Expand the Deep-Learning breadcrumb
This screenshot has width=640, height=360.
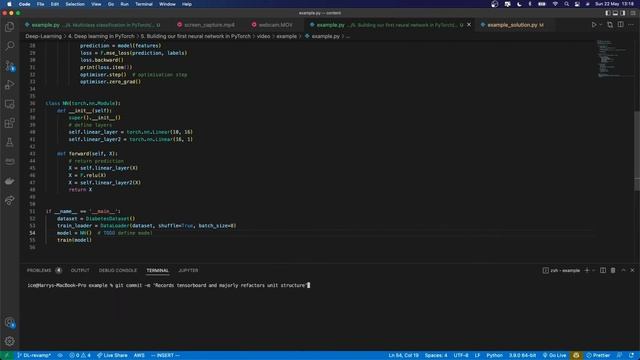(x=43, y=36)
